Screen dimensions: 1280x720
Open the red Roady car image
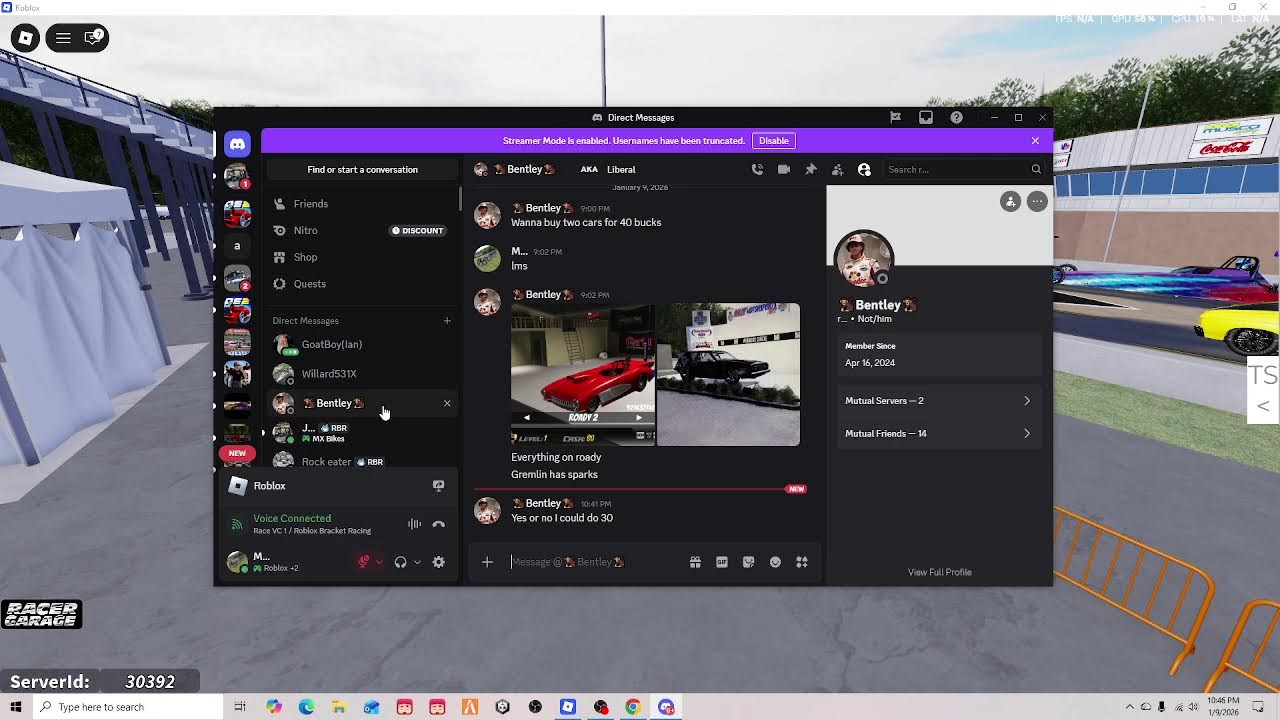coord(583,374)
